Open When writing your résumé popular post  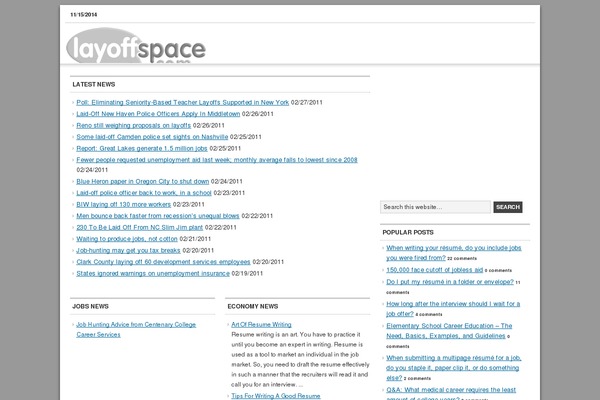tap(453, 253)
